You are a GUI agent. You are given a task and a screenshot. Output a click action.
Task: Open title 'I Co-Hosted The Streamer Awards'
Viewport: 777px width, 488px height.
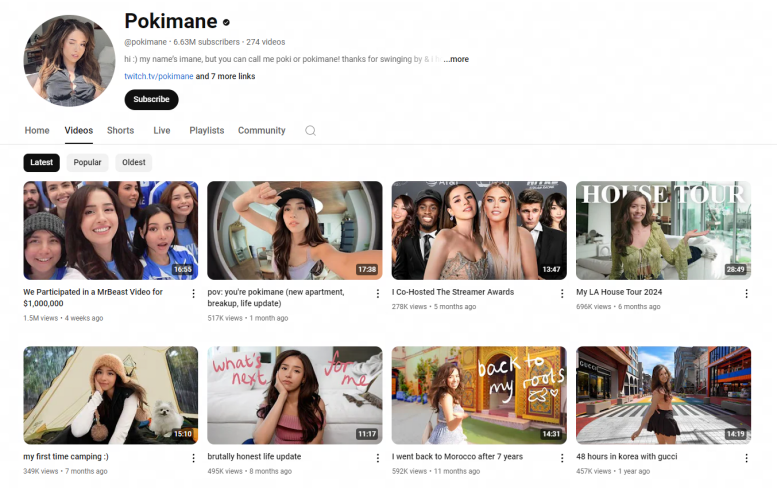point(453,292)
